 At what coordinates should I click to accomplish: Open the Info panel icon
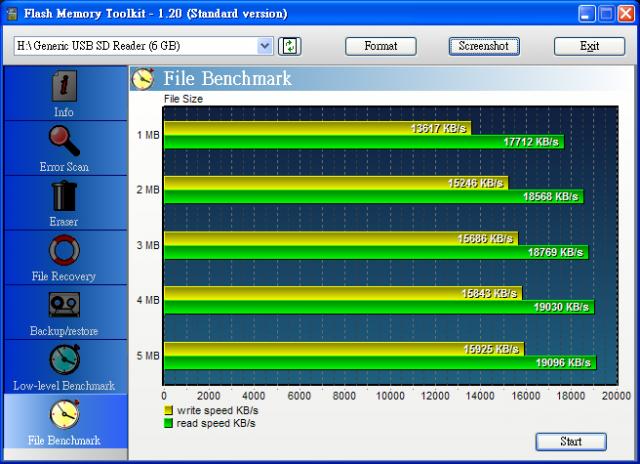64,86
